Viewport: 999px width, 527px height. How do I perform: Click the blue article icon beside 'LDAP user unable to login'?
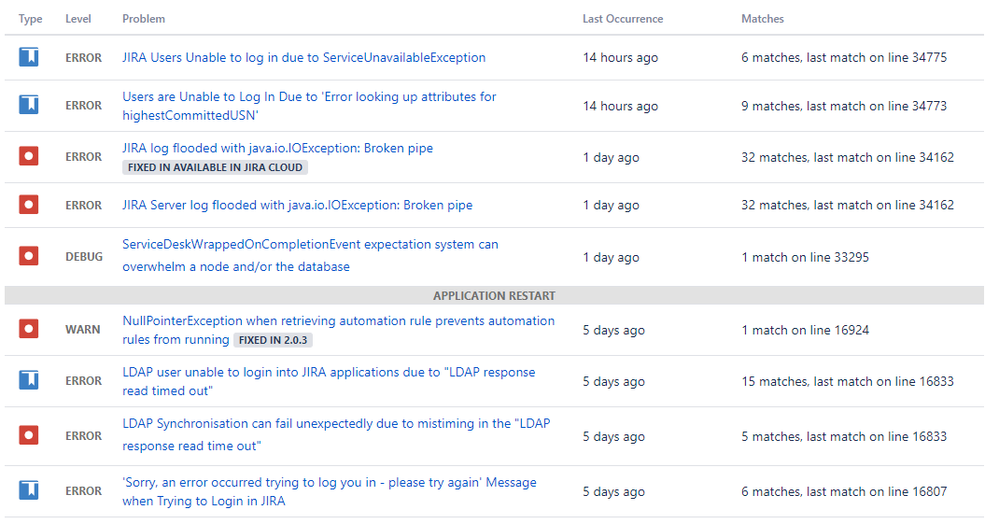point(29,380)
